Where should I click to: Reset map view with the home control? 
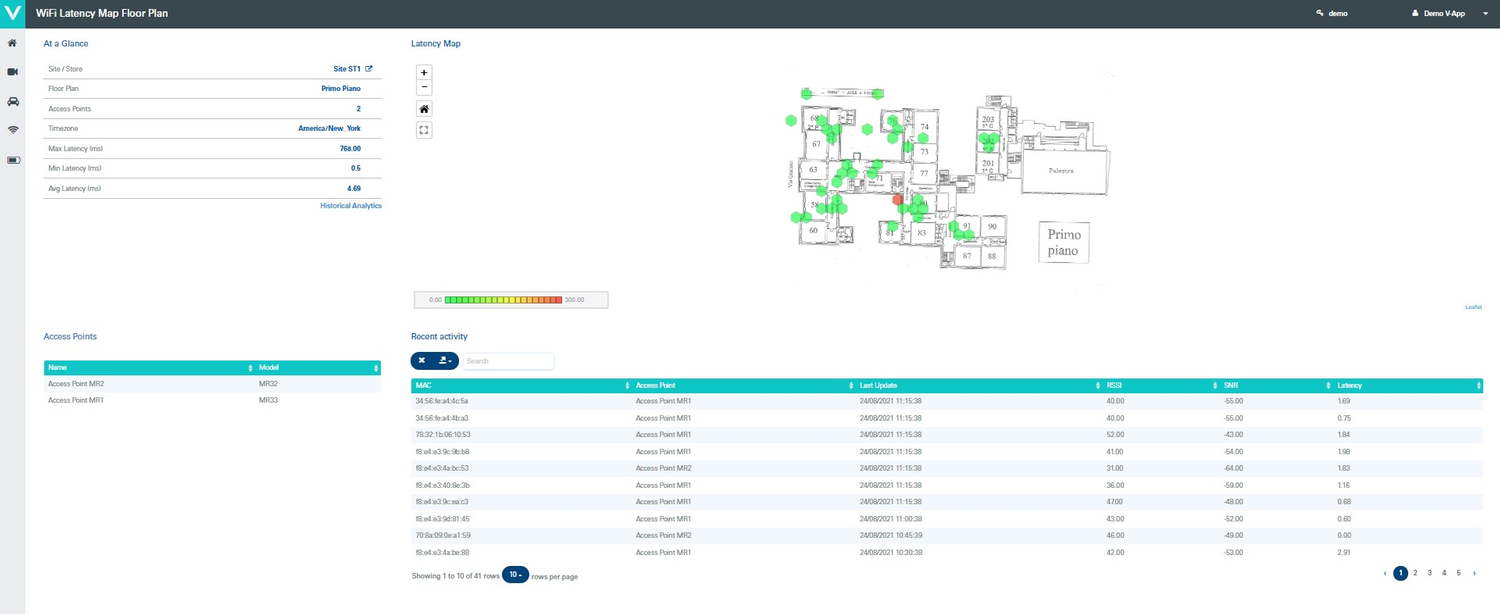424,108
